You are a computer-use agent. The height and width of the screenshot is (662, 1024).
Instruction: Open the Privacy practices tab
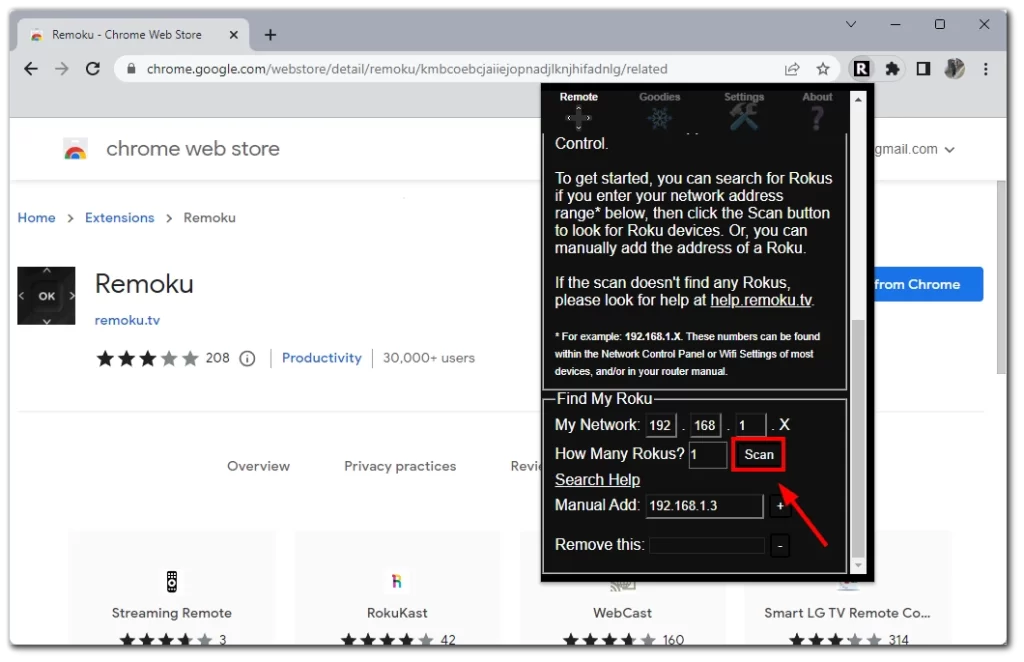pyautogui.click(x=400, y=466)
